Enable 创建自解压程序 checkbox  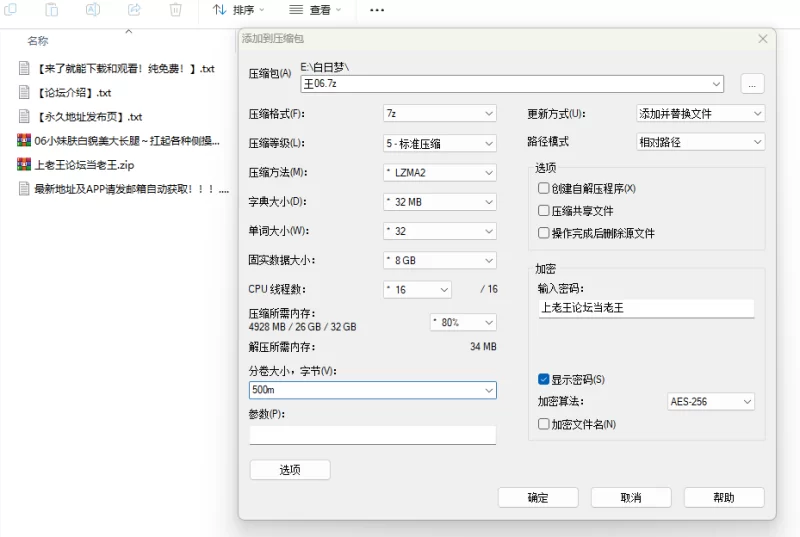543,188
